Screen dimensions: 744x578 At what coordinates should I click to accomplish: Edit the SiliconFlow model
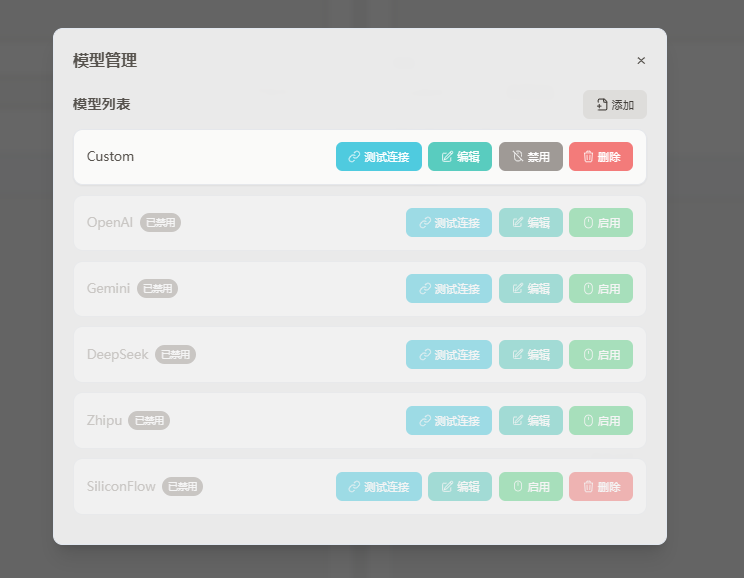[x=460, y=486]
